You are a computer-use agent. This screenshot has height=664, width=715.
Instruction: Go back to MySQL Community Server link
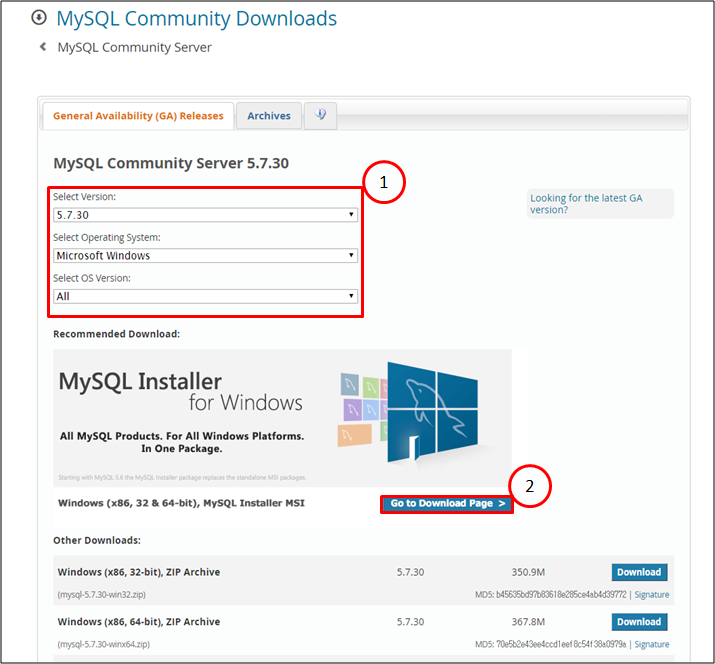(x=135, y=47)
